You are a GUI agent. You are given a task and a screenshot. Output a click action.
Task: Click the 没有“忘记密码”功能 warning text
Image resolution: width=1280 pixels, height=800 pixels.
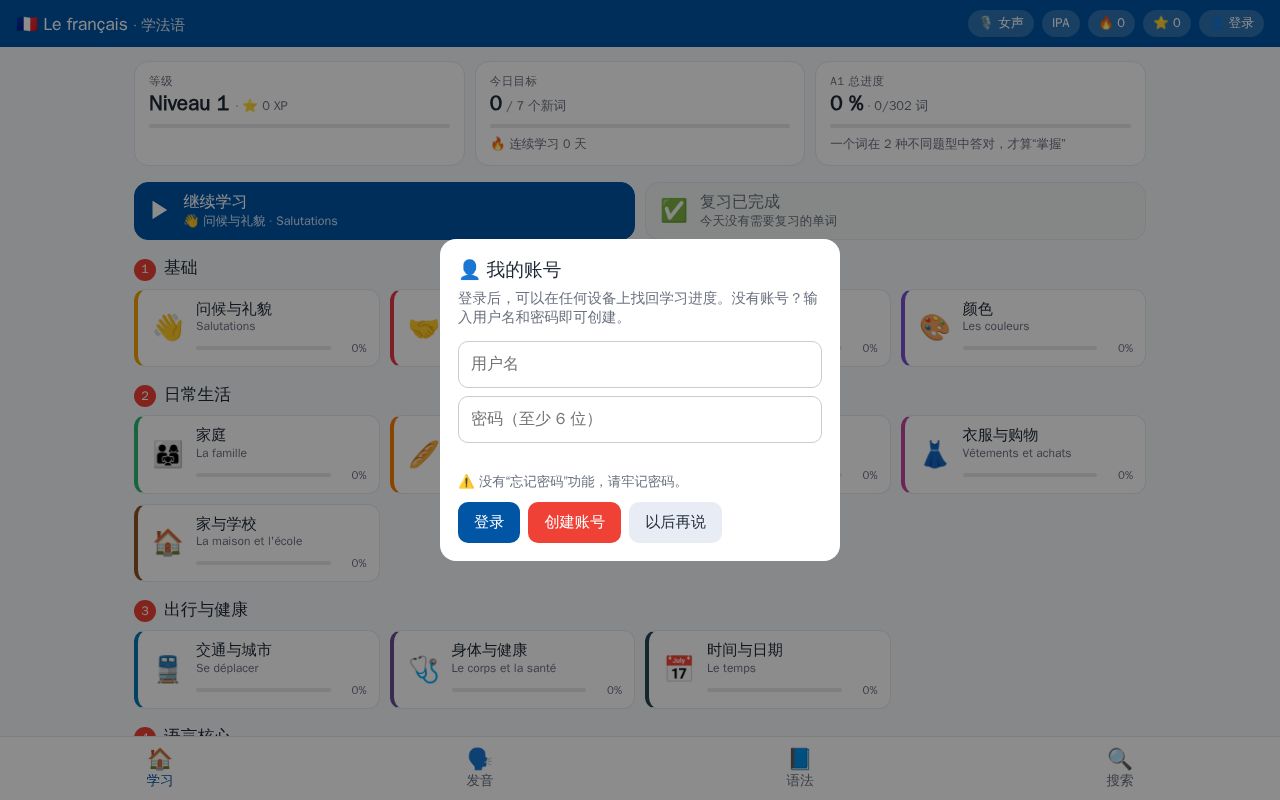pyautogui.click(x=573, y=481)
